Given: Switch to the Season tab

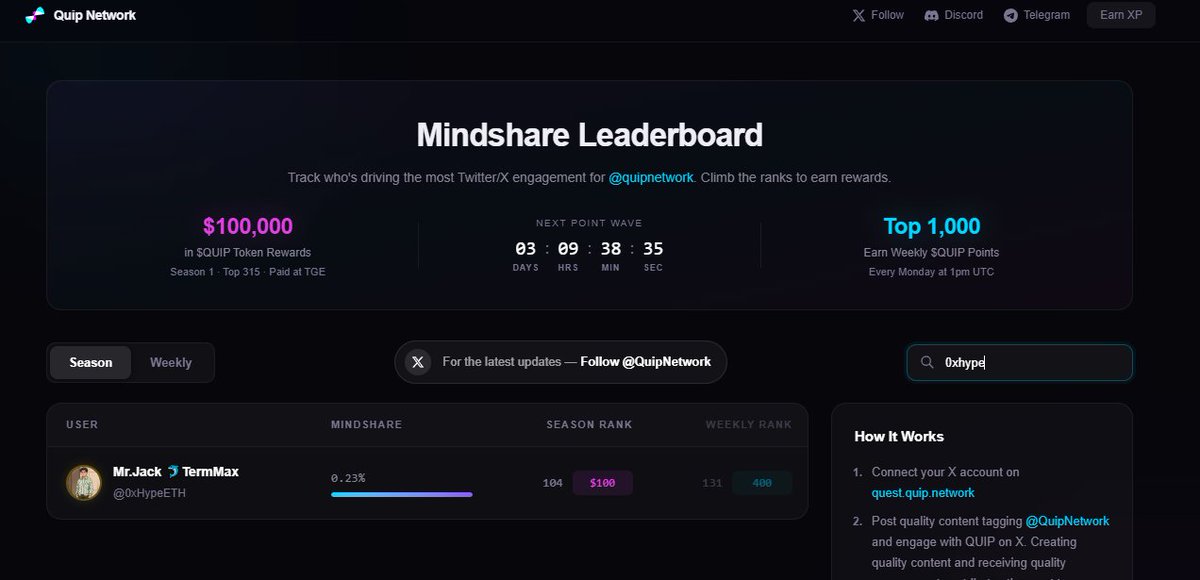Looking at the screenshot, I should click(91, 362).
